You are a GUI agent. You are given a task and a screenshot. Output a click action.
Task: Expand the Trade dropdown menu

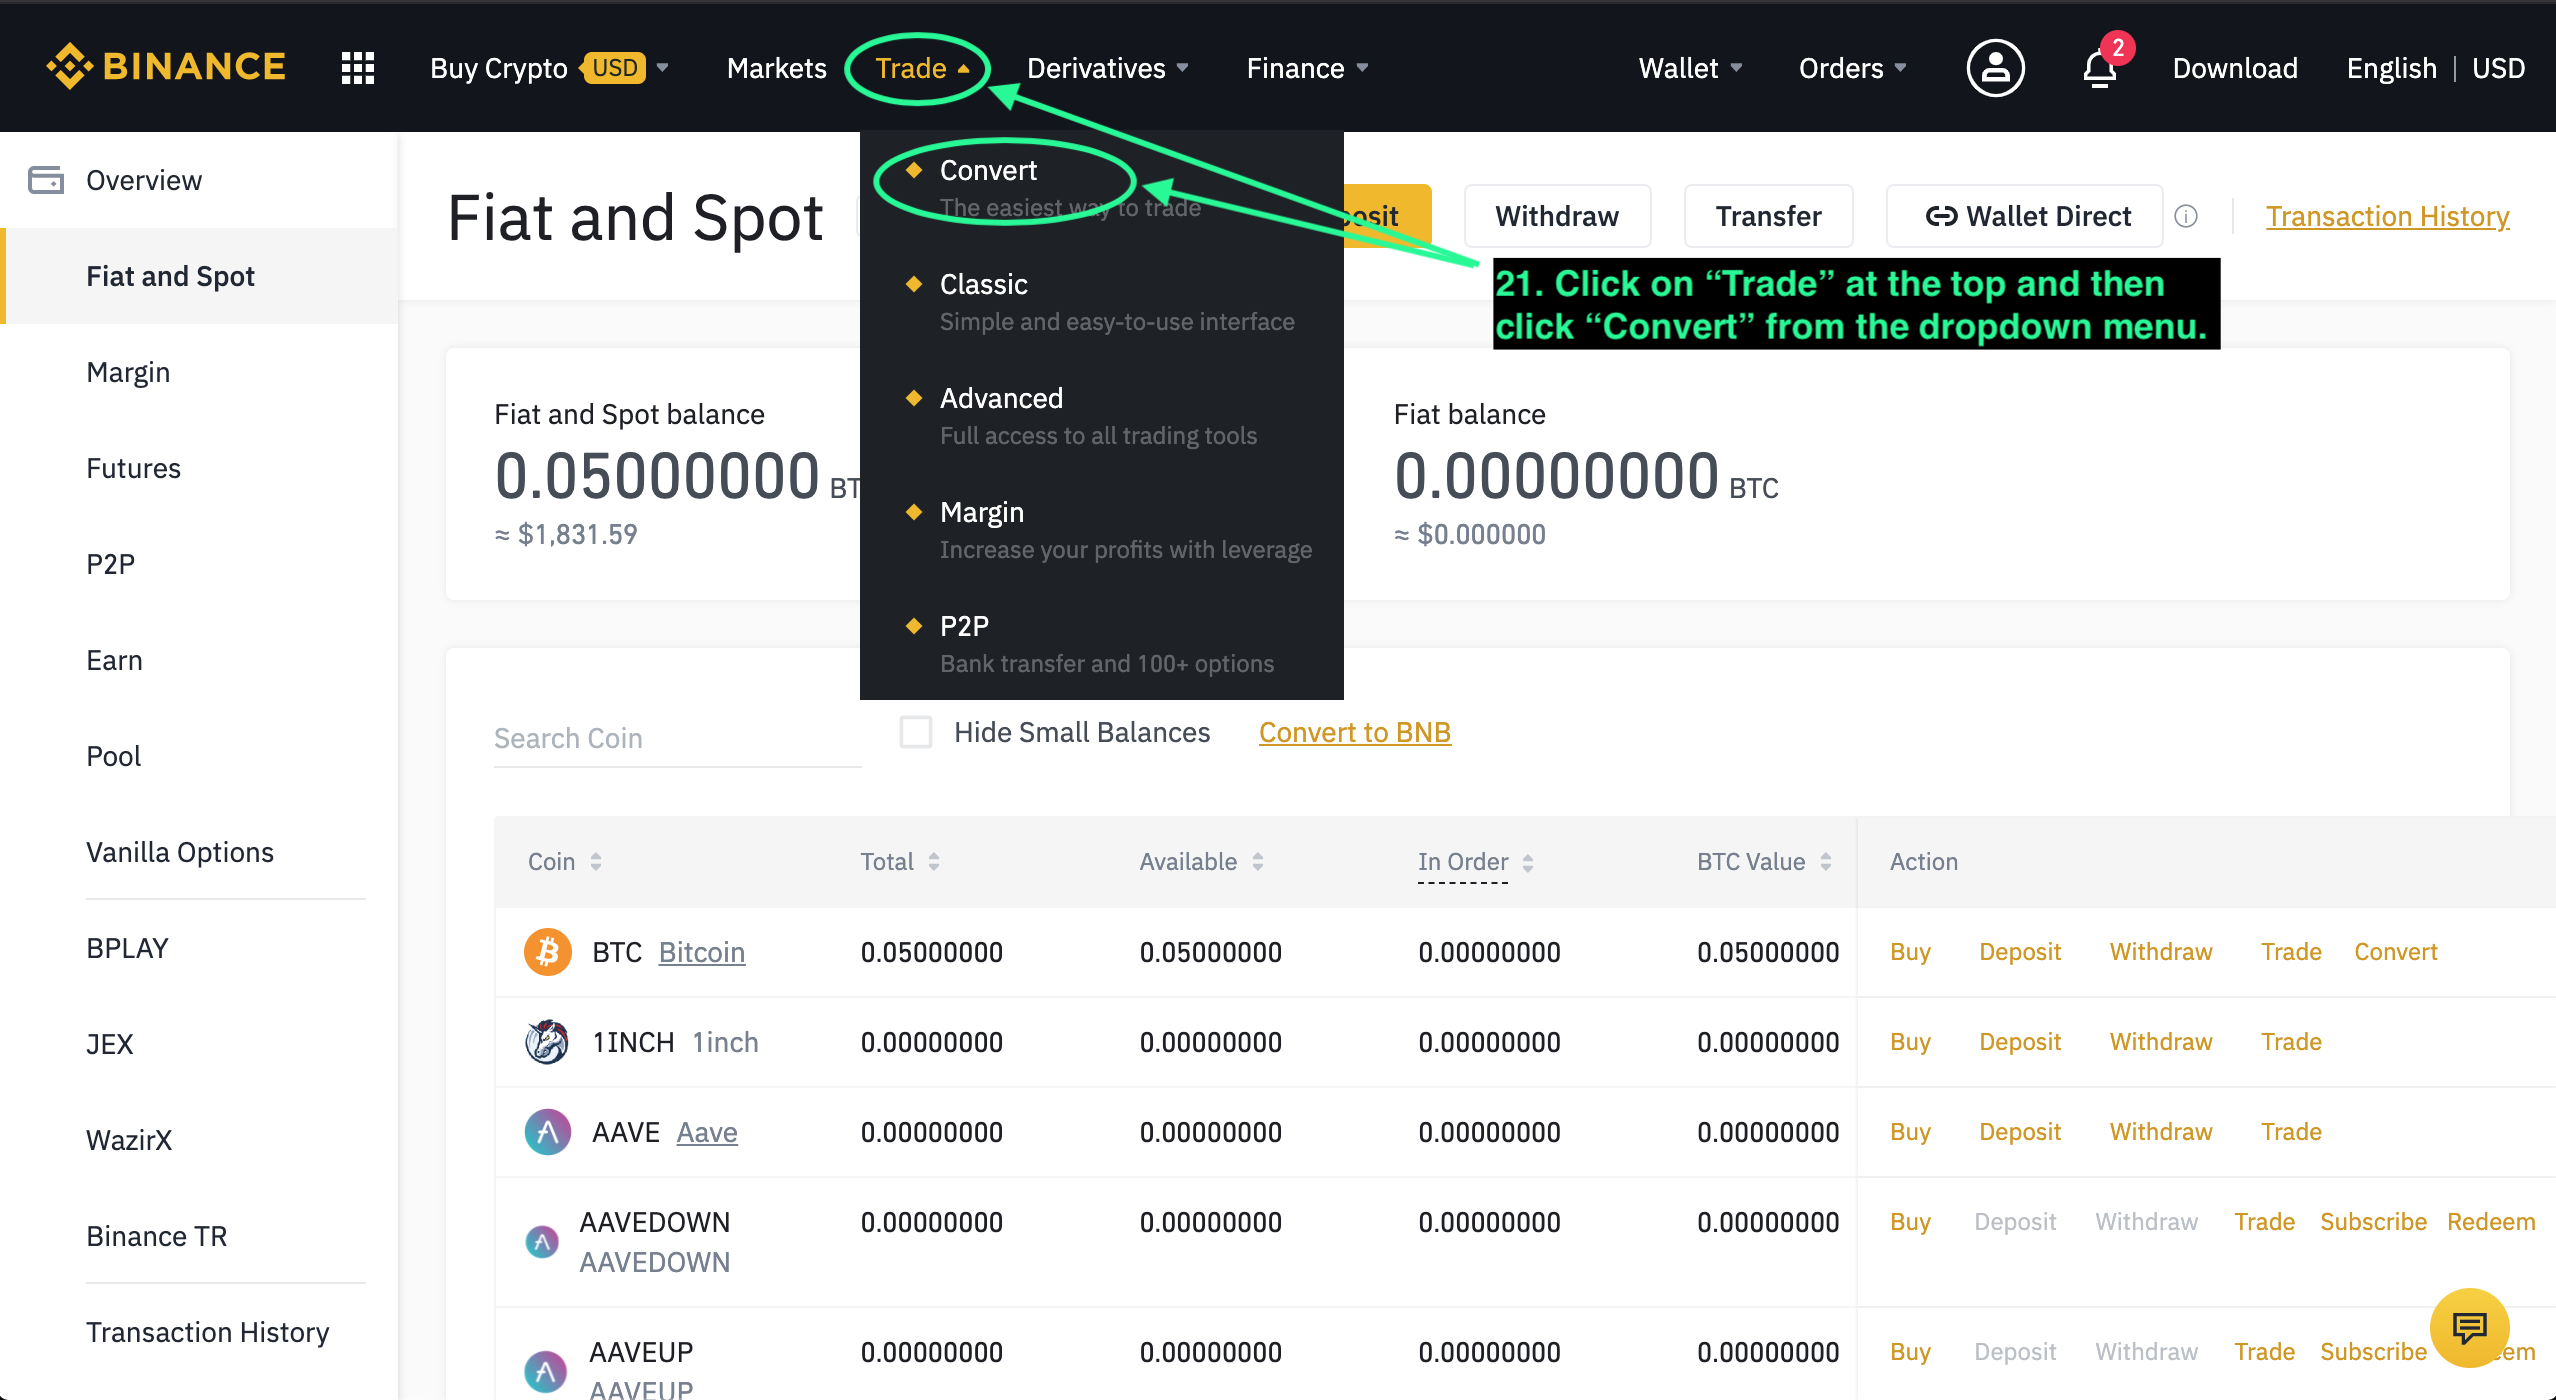(920, 69)
